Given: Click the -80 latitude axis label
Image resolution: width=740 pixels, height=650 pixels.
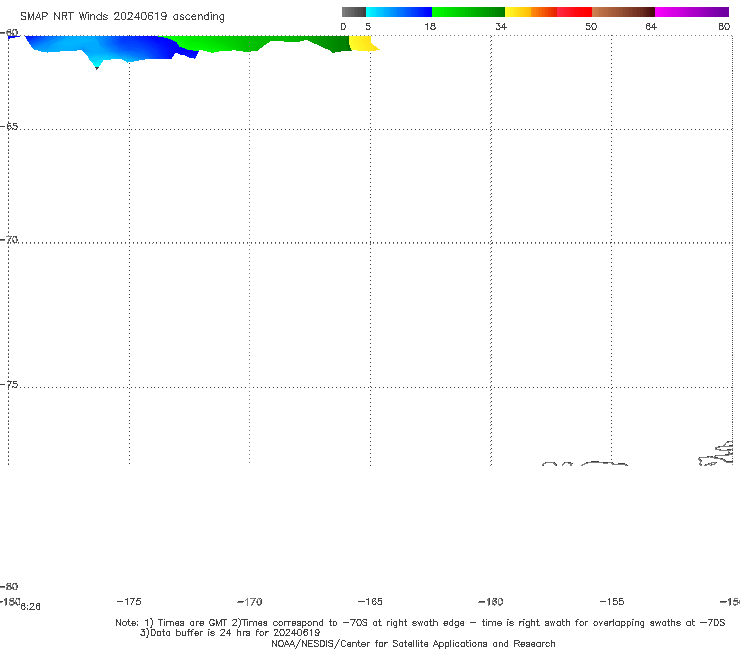Looking at the screenshot, I should point(9,586).
